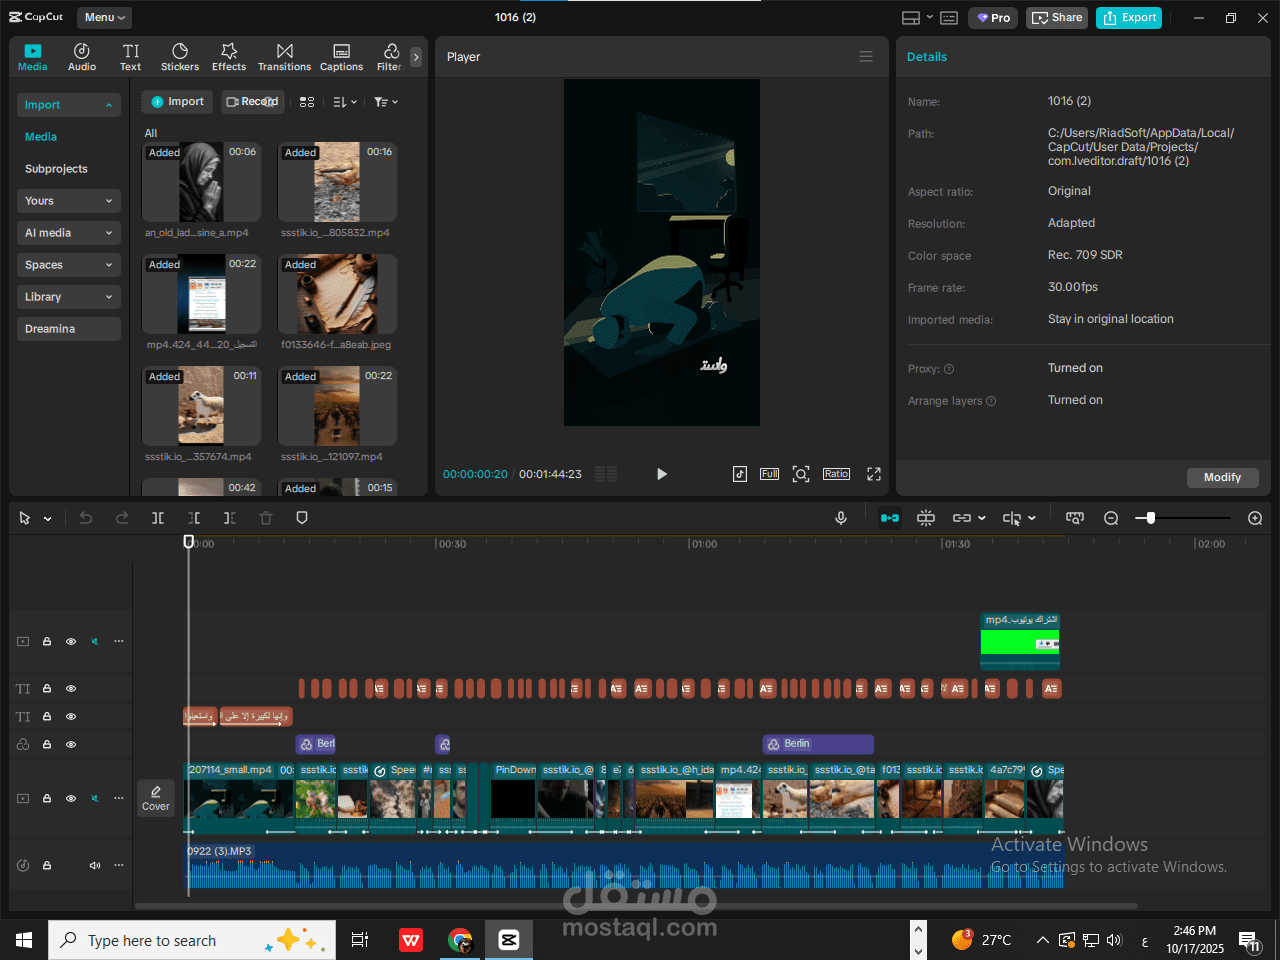Image resolution: width=1280 pixels, height=960 pixels.
Task: Open more options for the audio track
Action: point(119,865)
